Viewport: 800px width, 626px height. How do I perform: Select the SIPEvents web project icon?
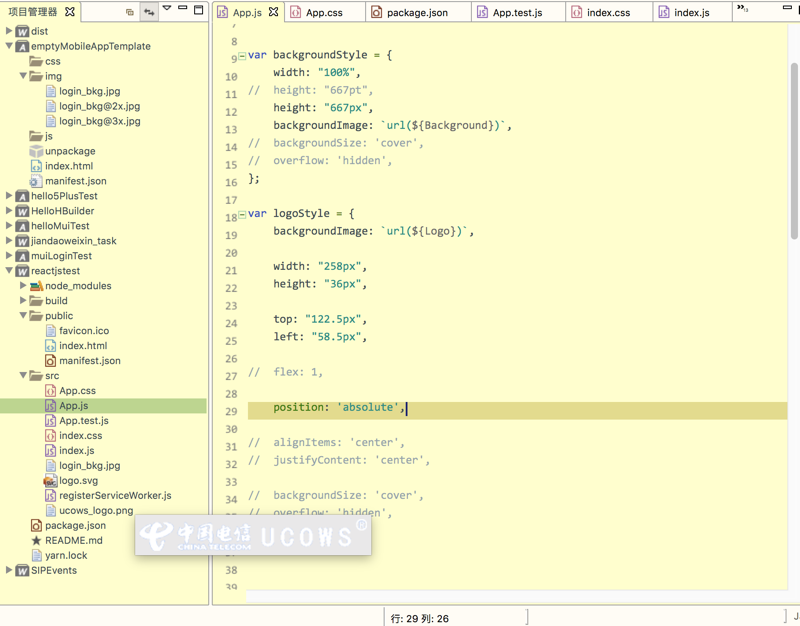click(x=22, y=570)
